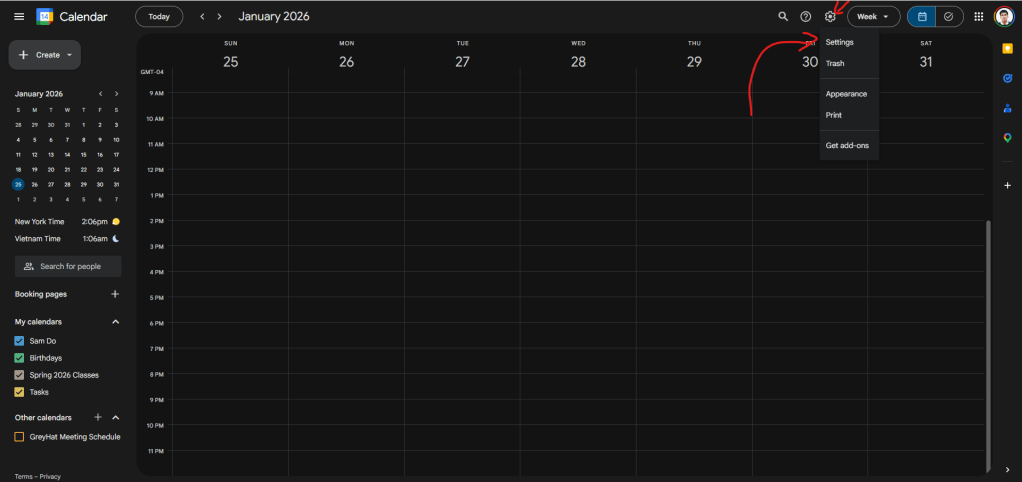This screenshot has width=1022, height=482.
Task: Open the Week view dropdown
Action: click(873, 17)
